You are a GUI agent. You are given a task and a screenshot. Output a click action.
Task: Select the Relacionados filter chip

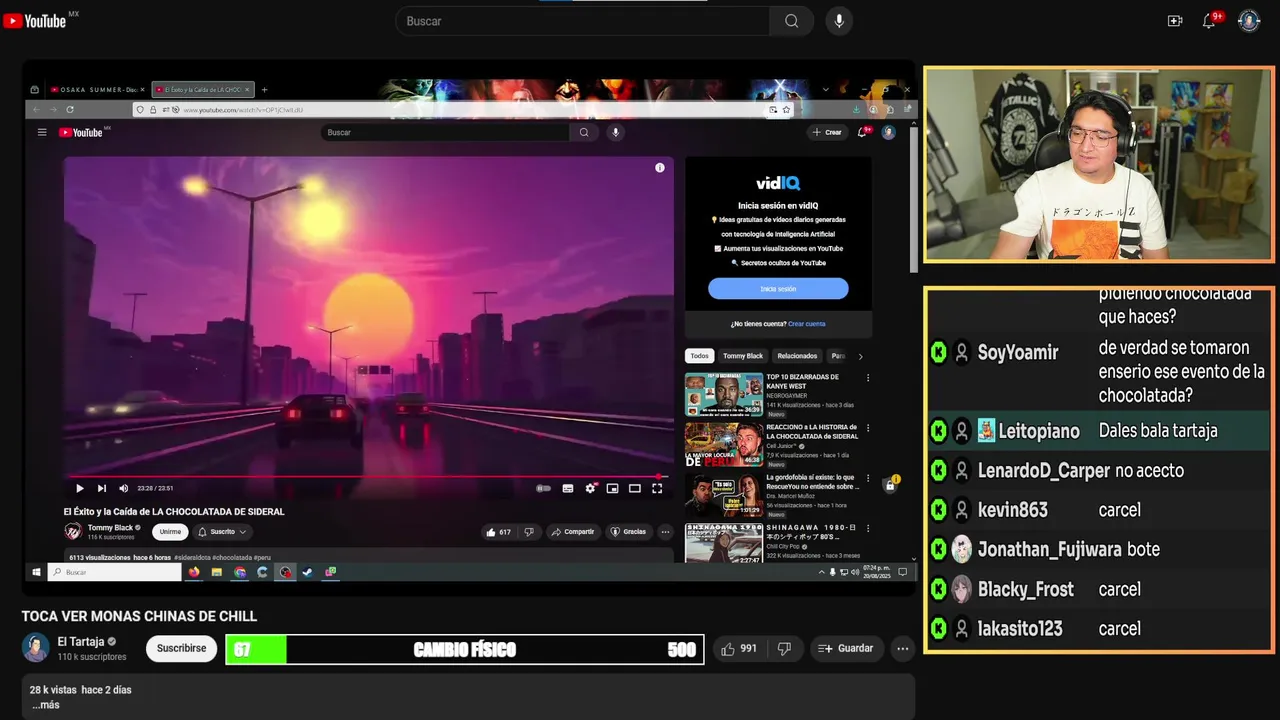point(797,356)
